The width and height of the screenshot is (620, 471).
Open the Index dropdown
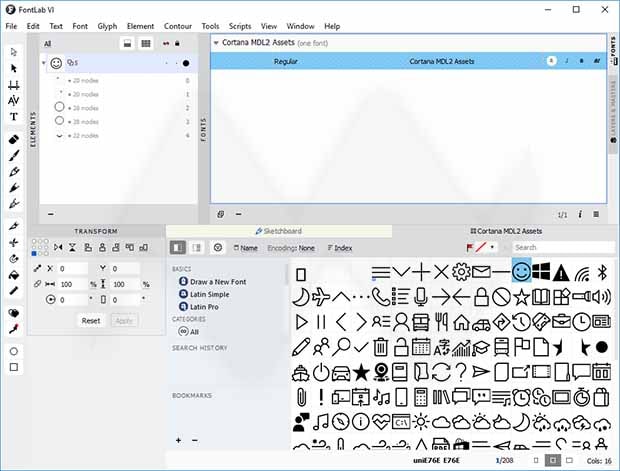[339, 248]
